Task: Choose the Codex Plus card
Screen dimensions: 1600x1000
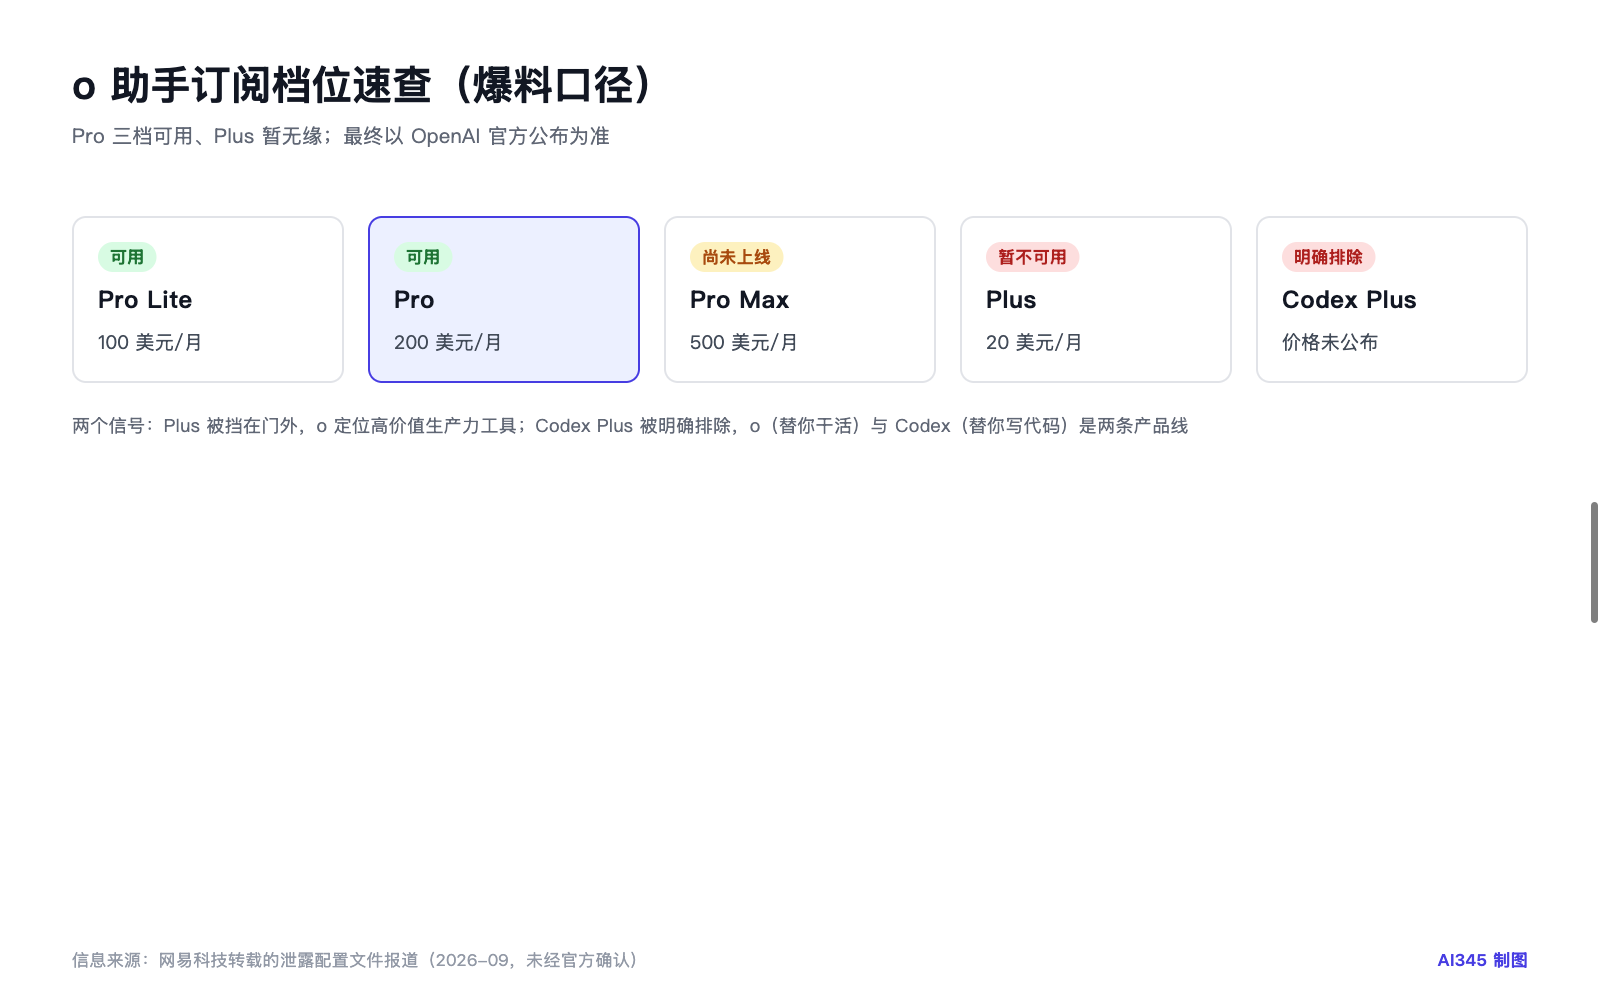Action: tap(1392, 299)
